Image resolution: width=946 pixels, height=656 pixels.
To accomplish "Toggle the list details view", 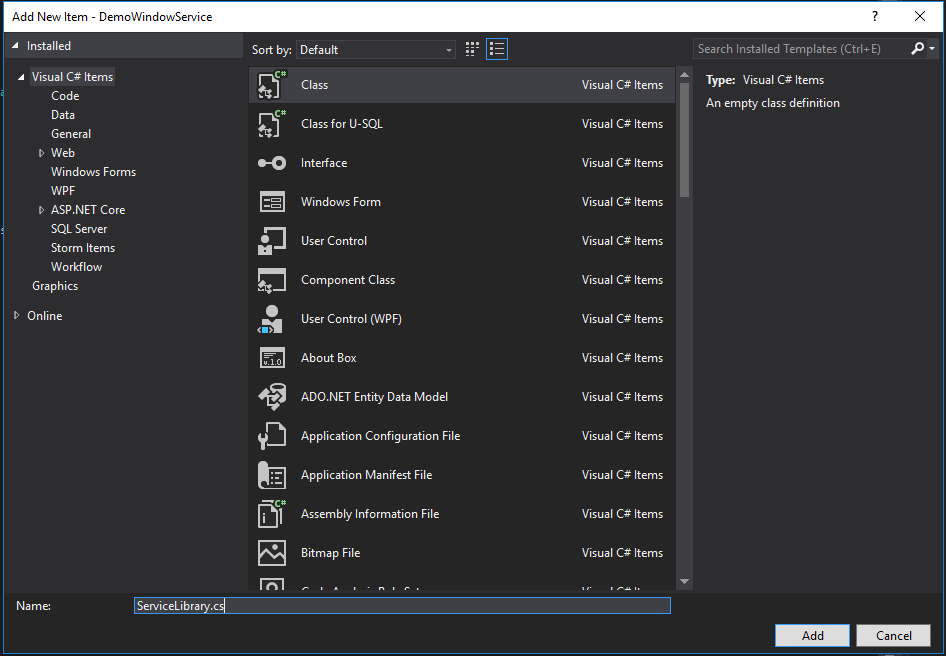I will click(x=496, y=48).
